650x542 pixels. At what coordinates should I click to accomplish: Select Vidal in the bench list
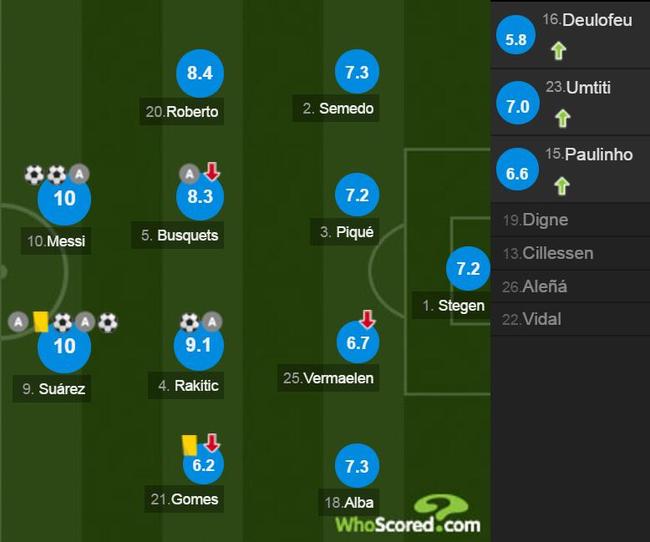point(570,319)
